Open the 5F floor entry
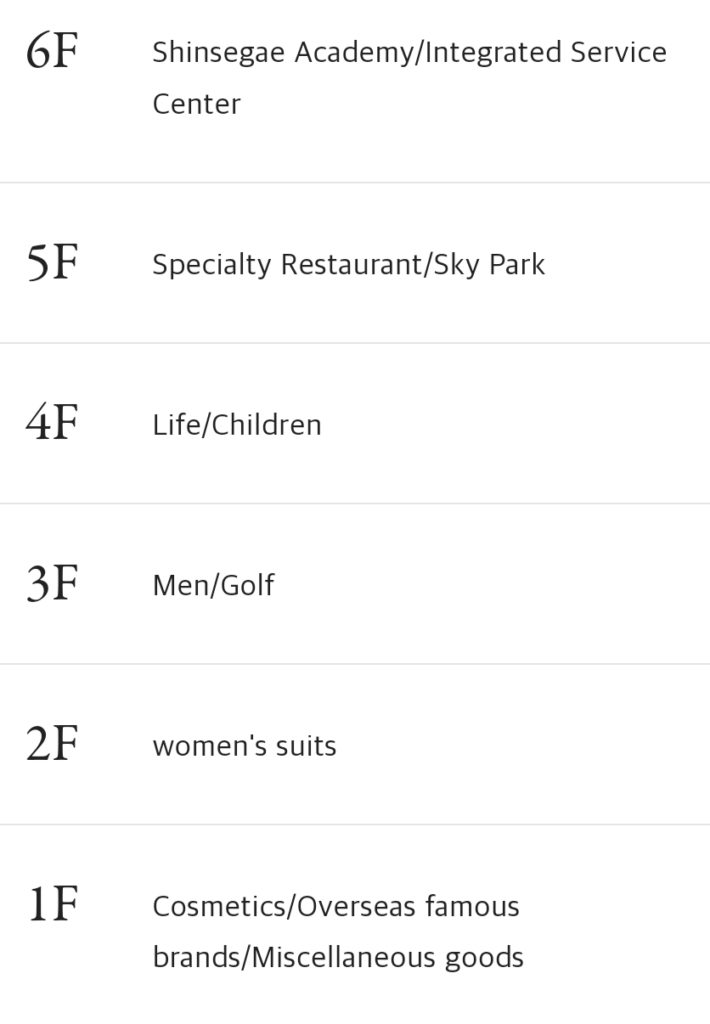The width and height of the screenshot is (710, 1024). coord(52,262)
